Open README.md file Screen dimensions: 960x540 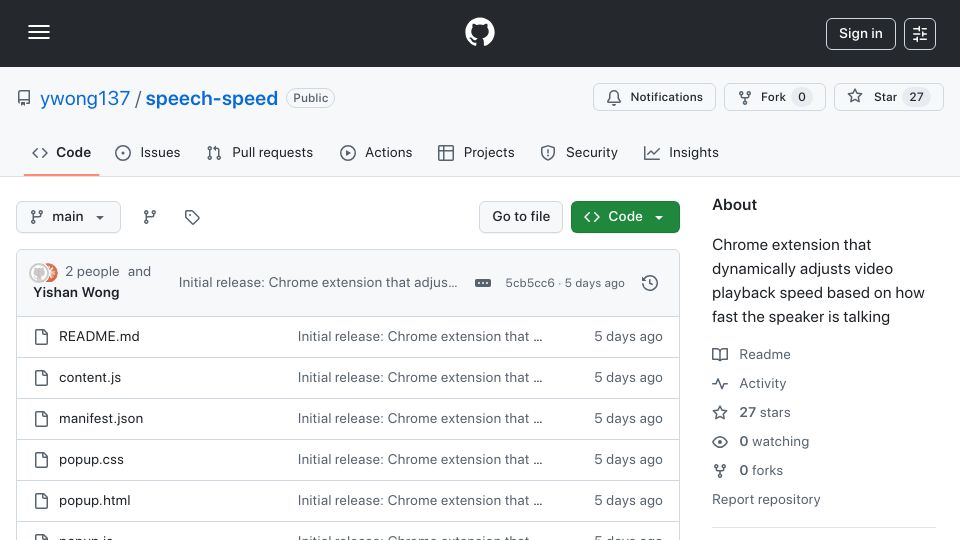click(x=99, y=336)
